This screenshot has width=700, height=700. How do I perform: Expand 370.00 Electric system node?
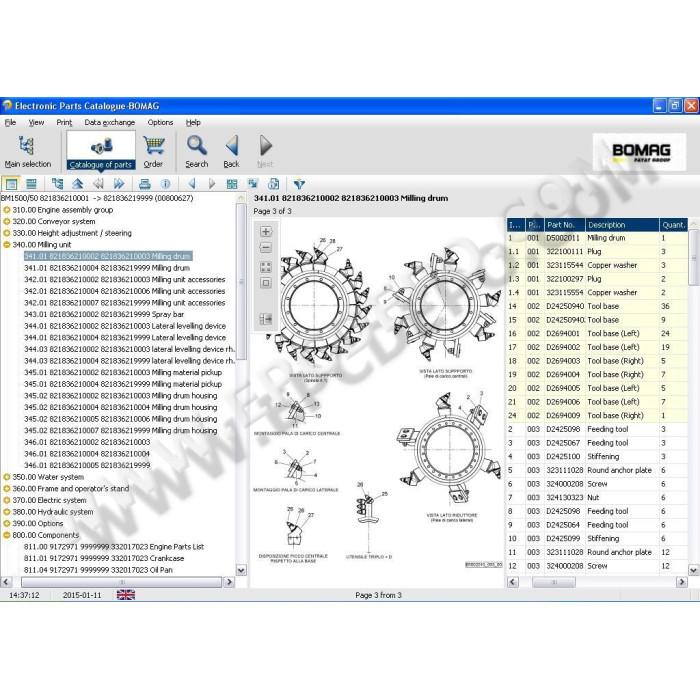pos(6,500)
